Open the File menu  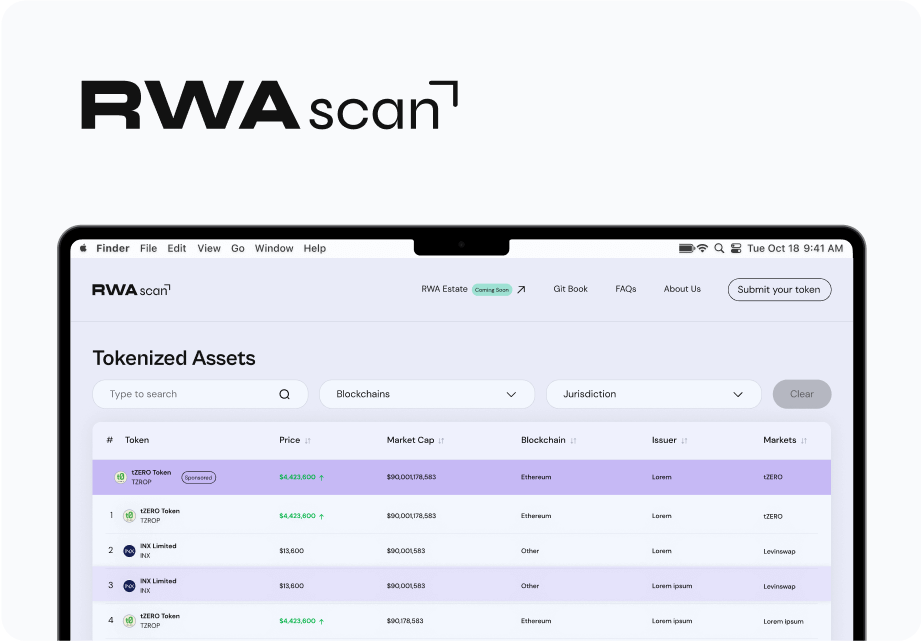coord(149,249)
